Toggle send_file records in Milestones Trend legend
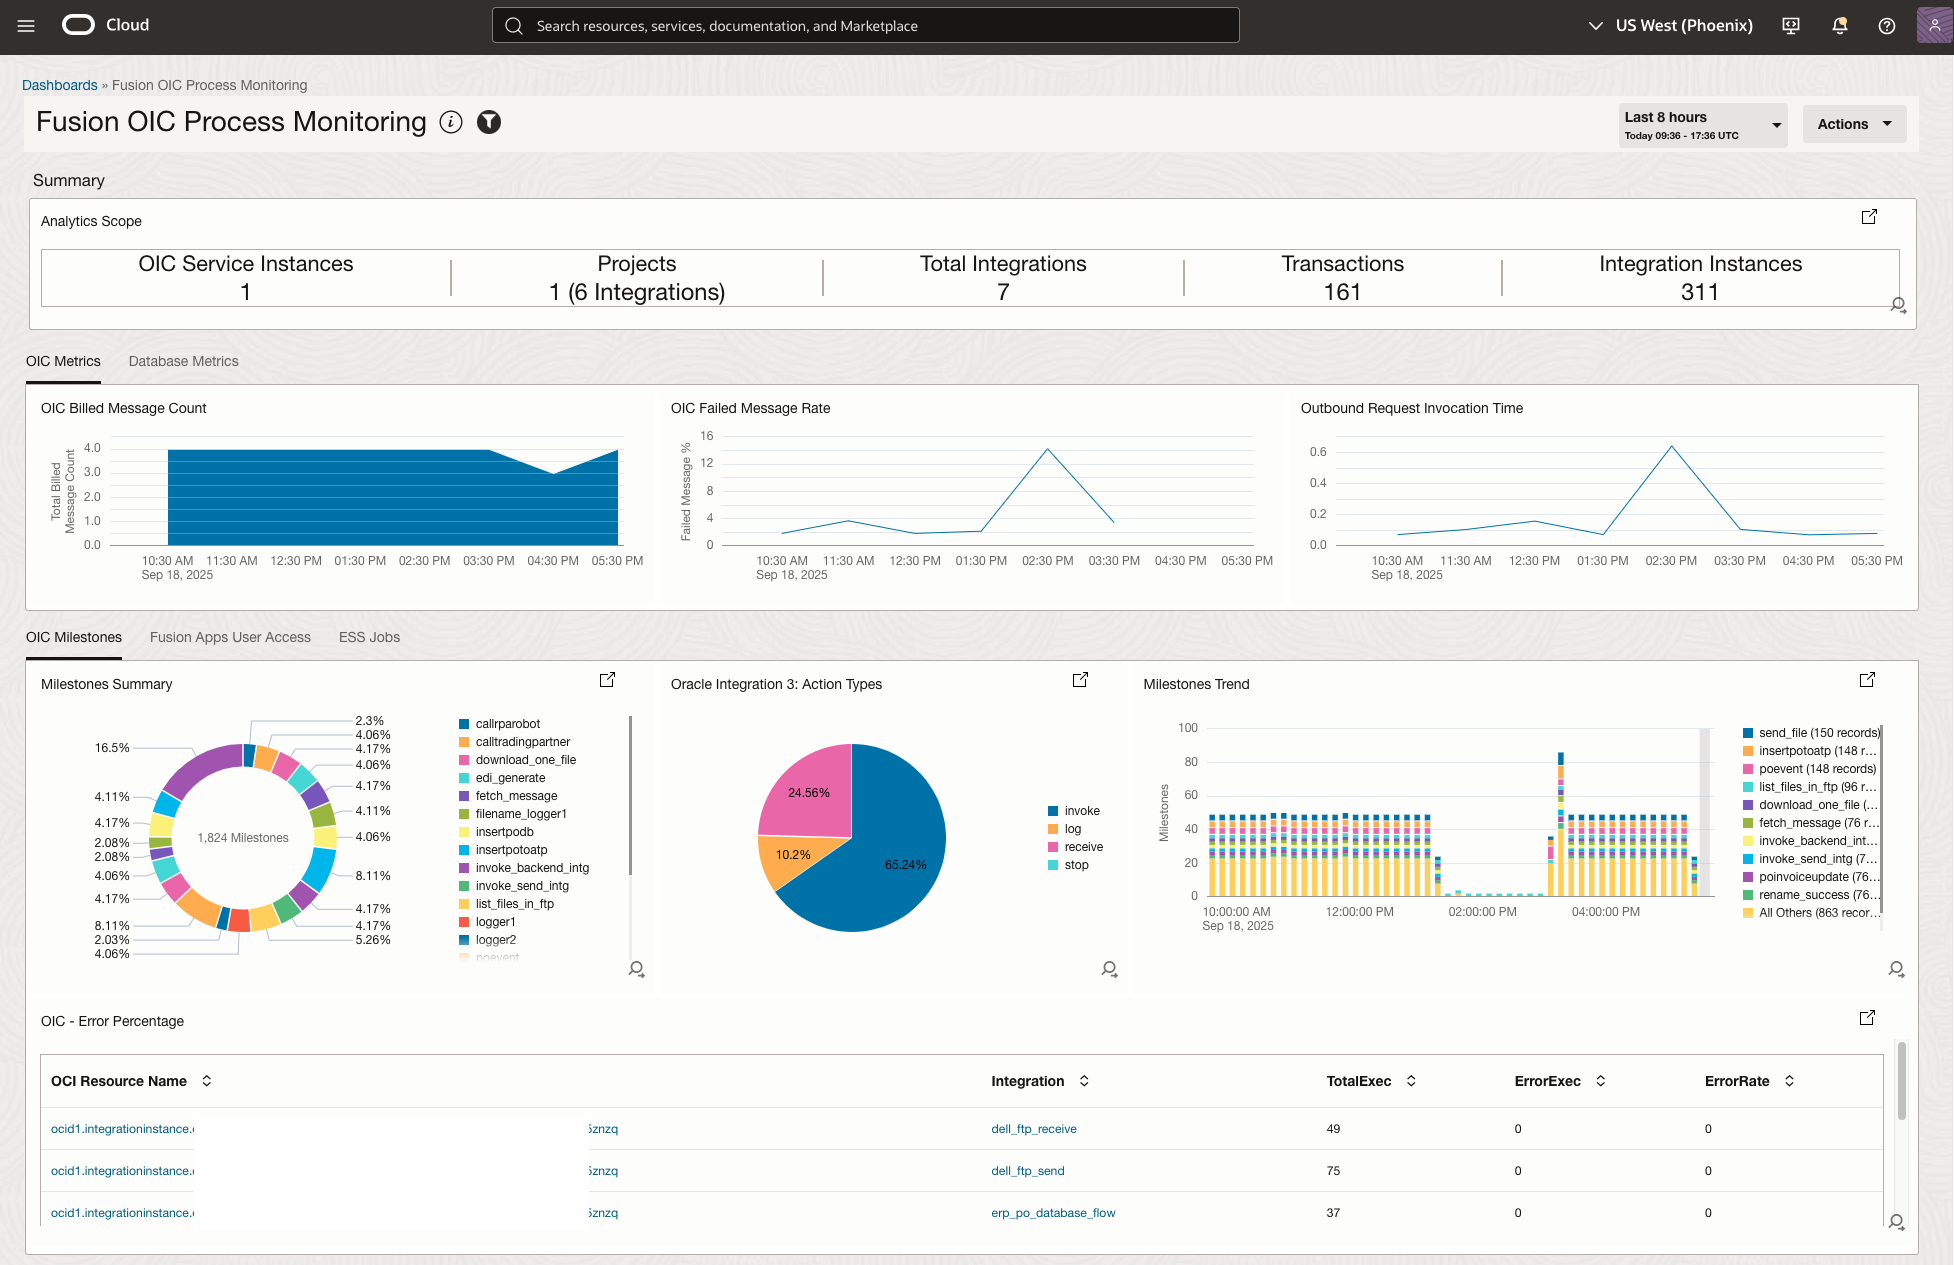The height and width of the screenshot is (1265, 1954). (x=1811, y=732)
